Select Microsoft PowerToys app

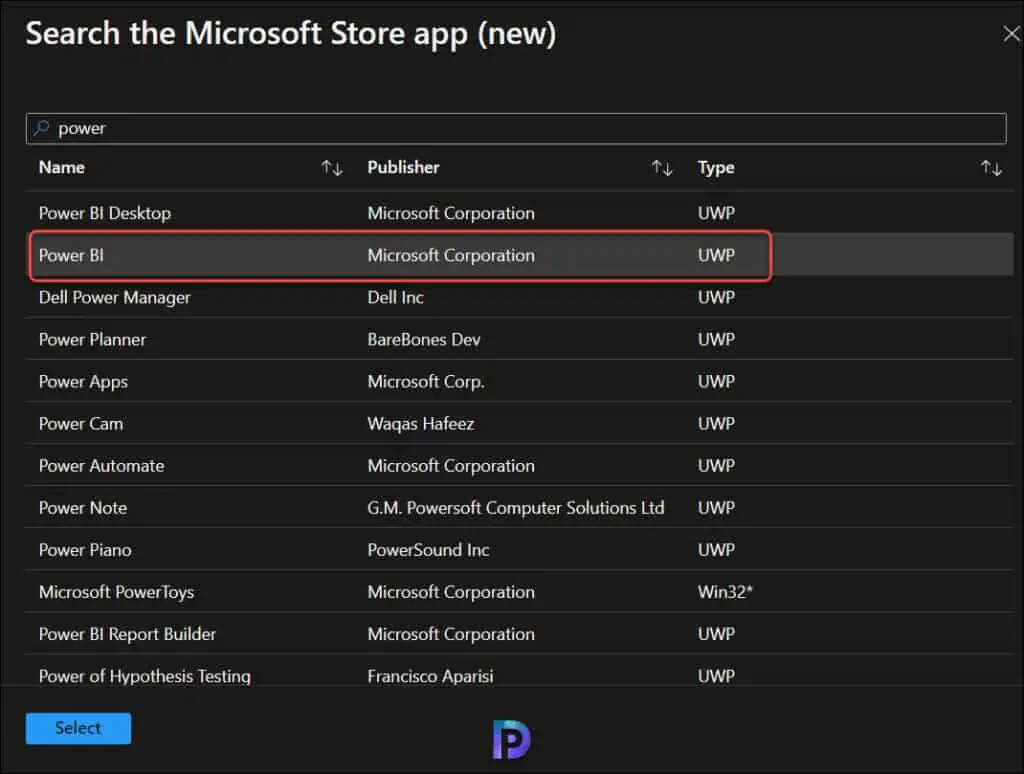click(x=519, y=592)
